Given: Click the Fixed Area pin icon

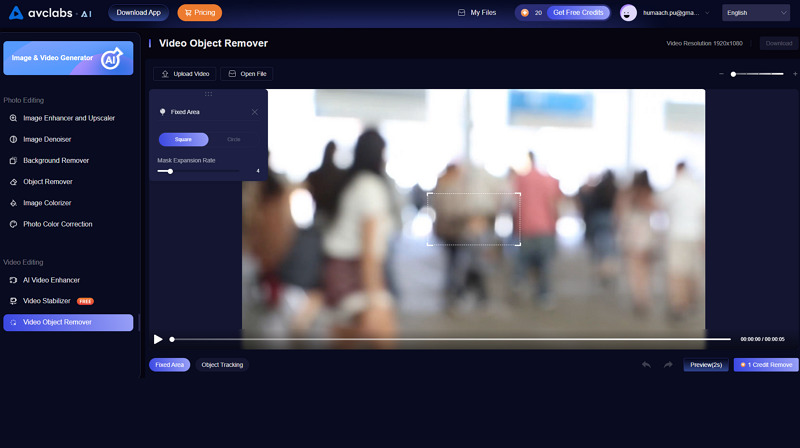Looking at the screenshot, I should pyautogui.click(x=163, y=112).
